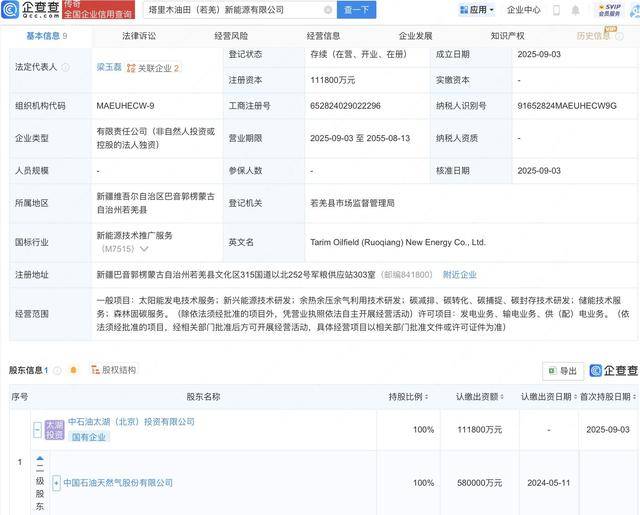Click the 111800万元 registered capital value
640x515 pixels.
click(333, 80)
